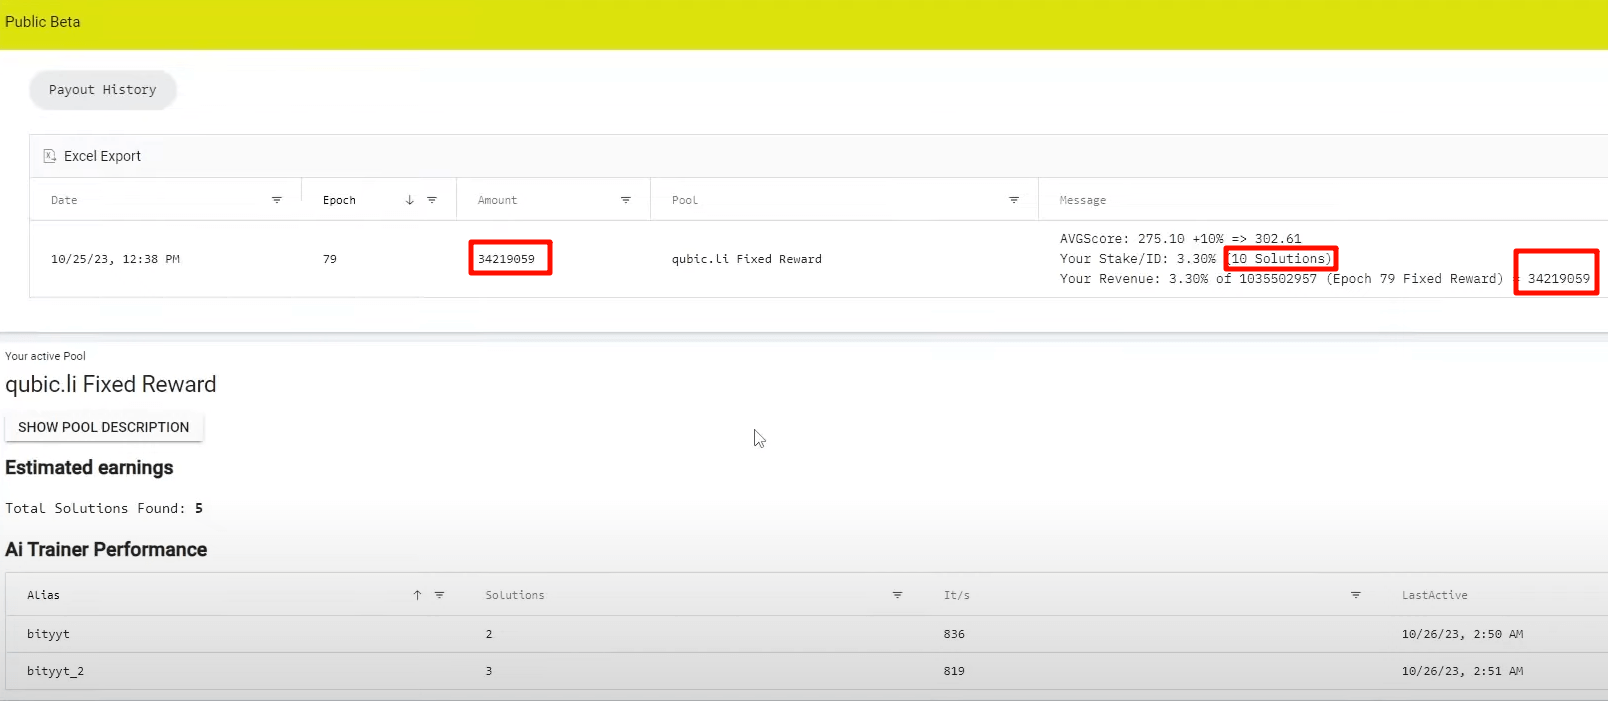The width and height of the screenshot is (1608, 701).
Task: Sort by the LastActive column header
Action: click(1434, 595)
